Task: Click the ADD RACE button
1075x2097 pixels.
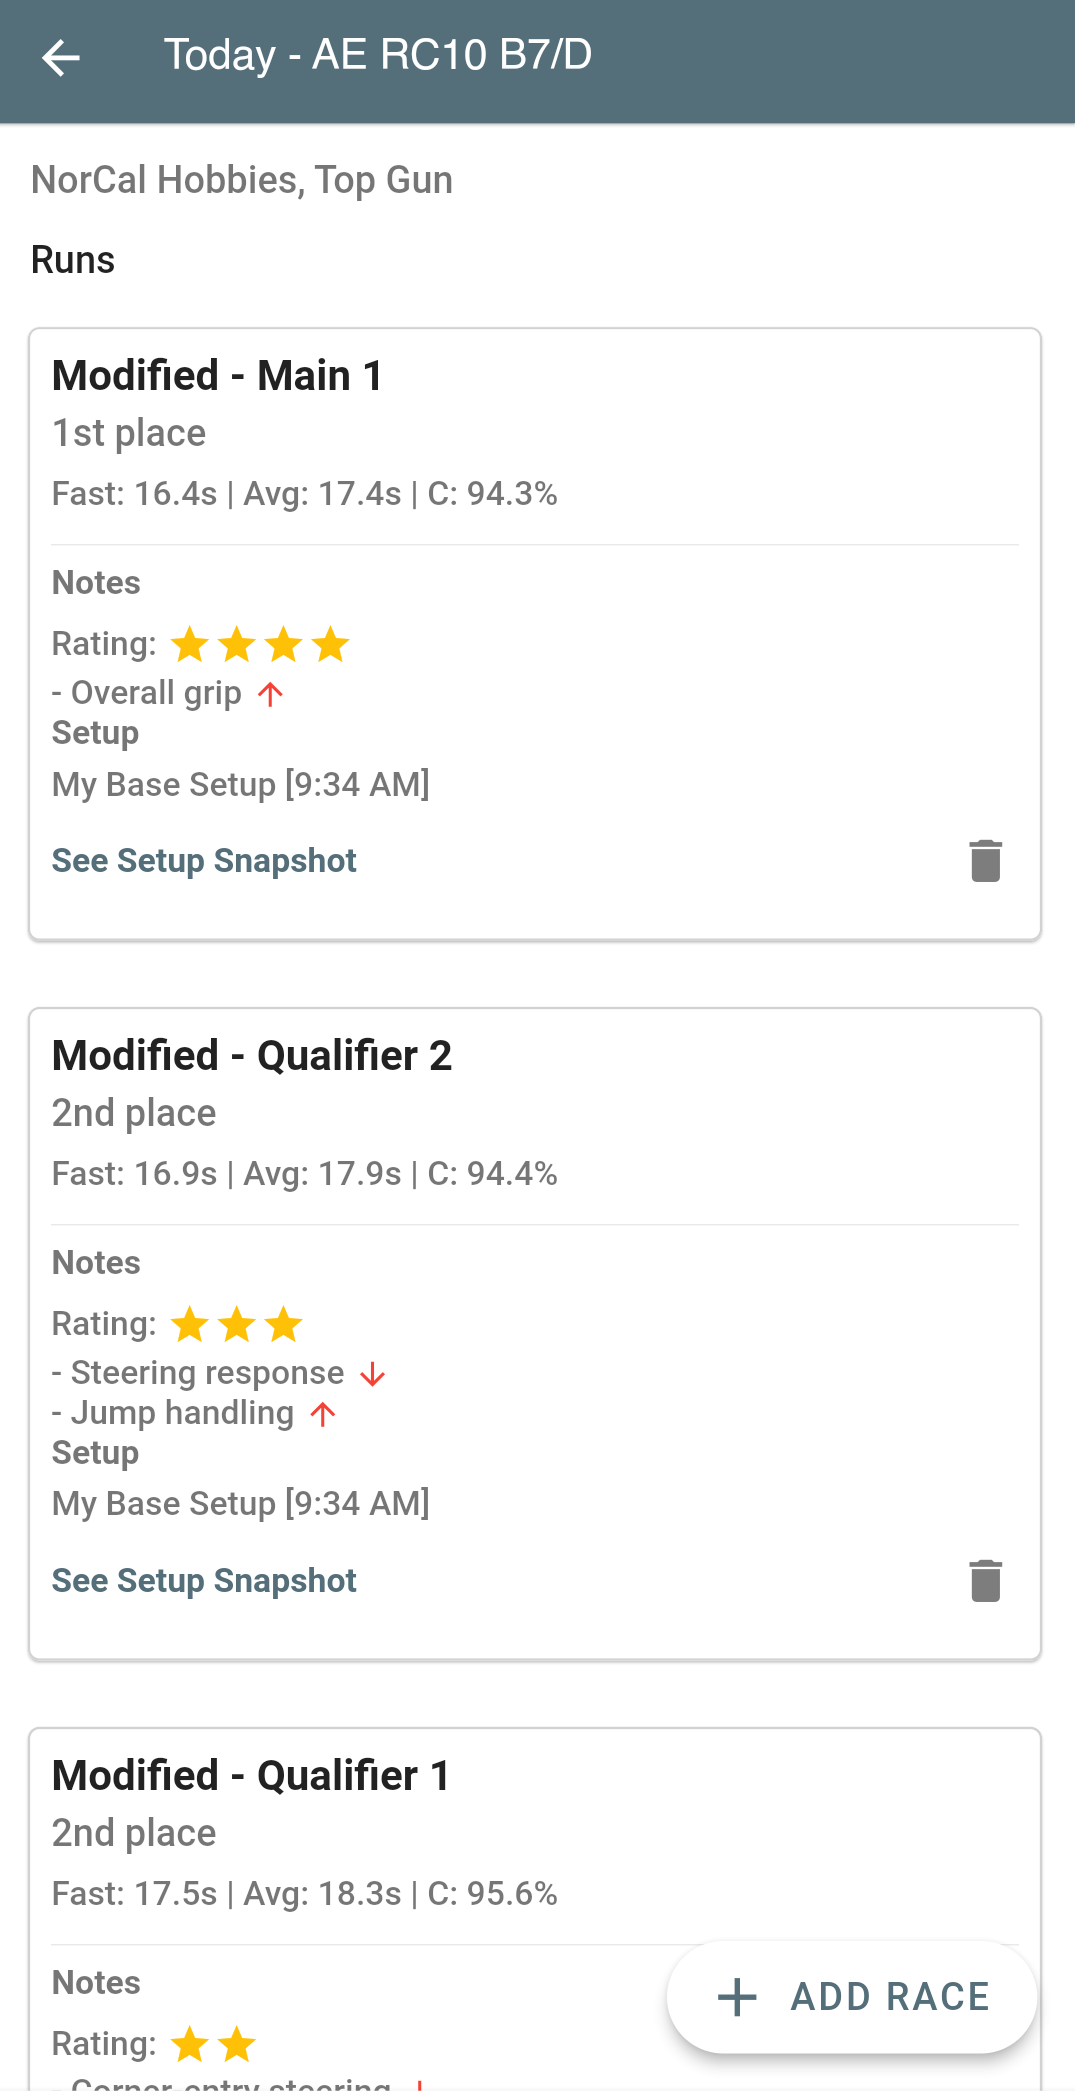Action: click(x=852, y=1997)
